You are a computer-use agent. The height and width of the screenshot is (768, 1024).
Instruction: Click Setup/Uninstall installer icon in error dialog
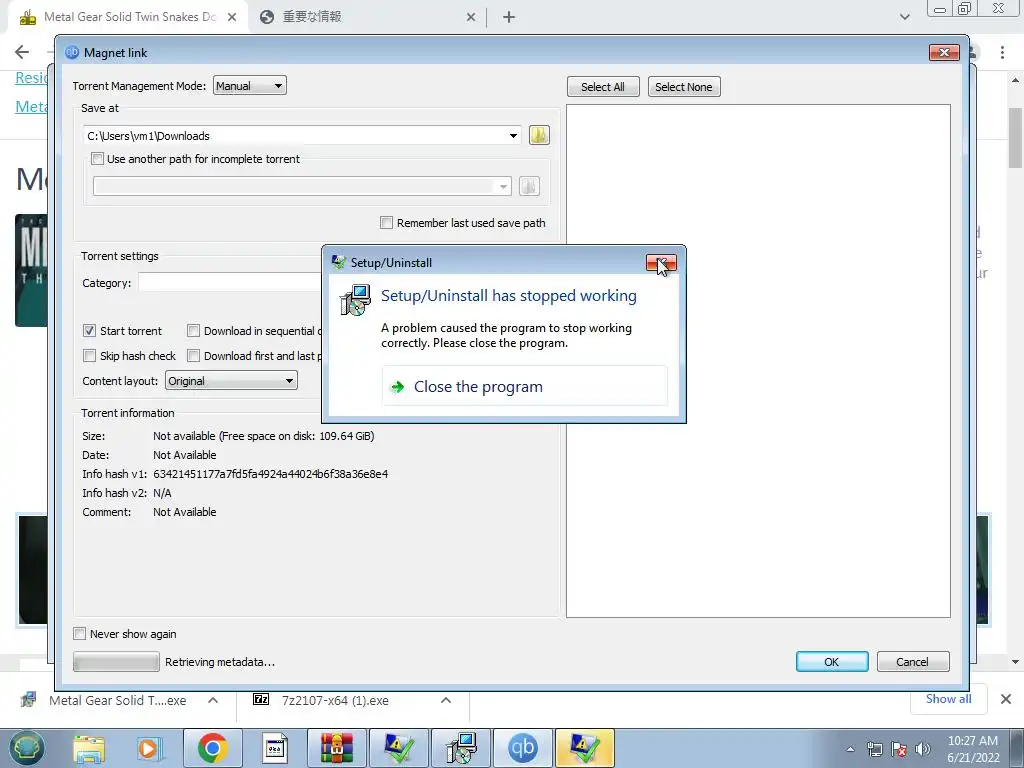click(355, 300)
